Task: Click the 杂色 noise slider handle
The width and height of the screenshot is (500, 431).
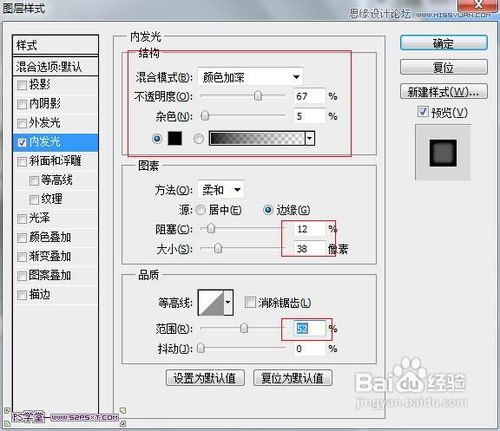Action: tap(205, 116)
